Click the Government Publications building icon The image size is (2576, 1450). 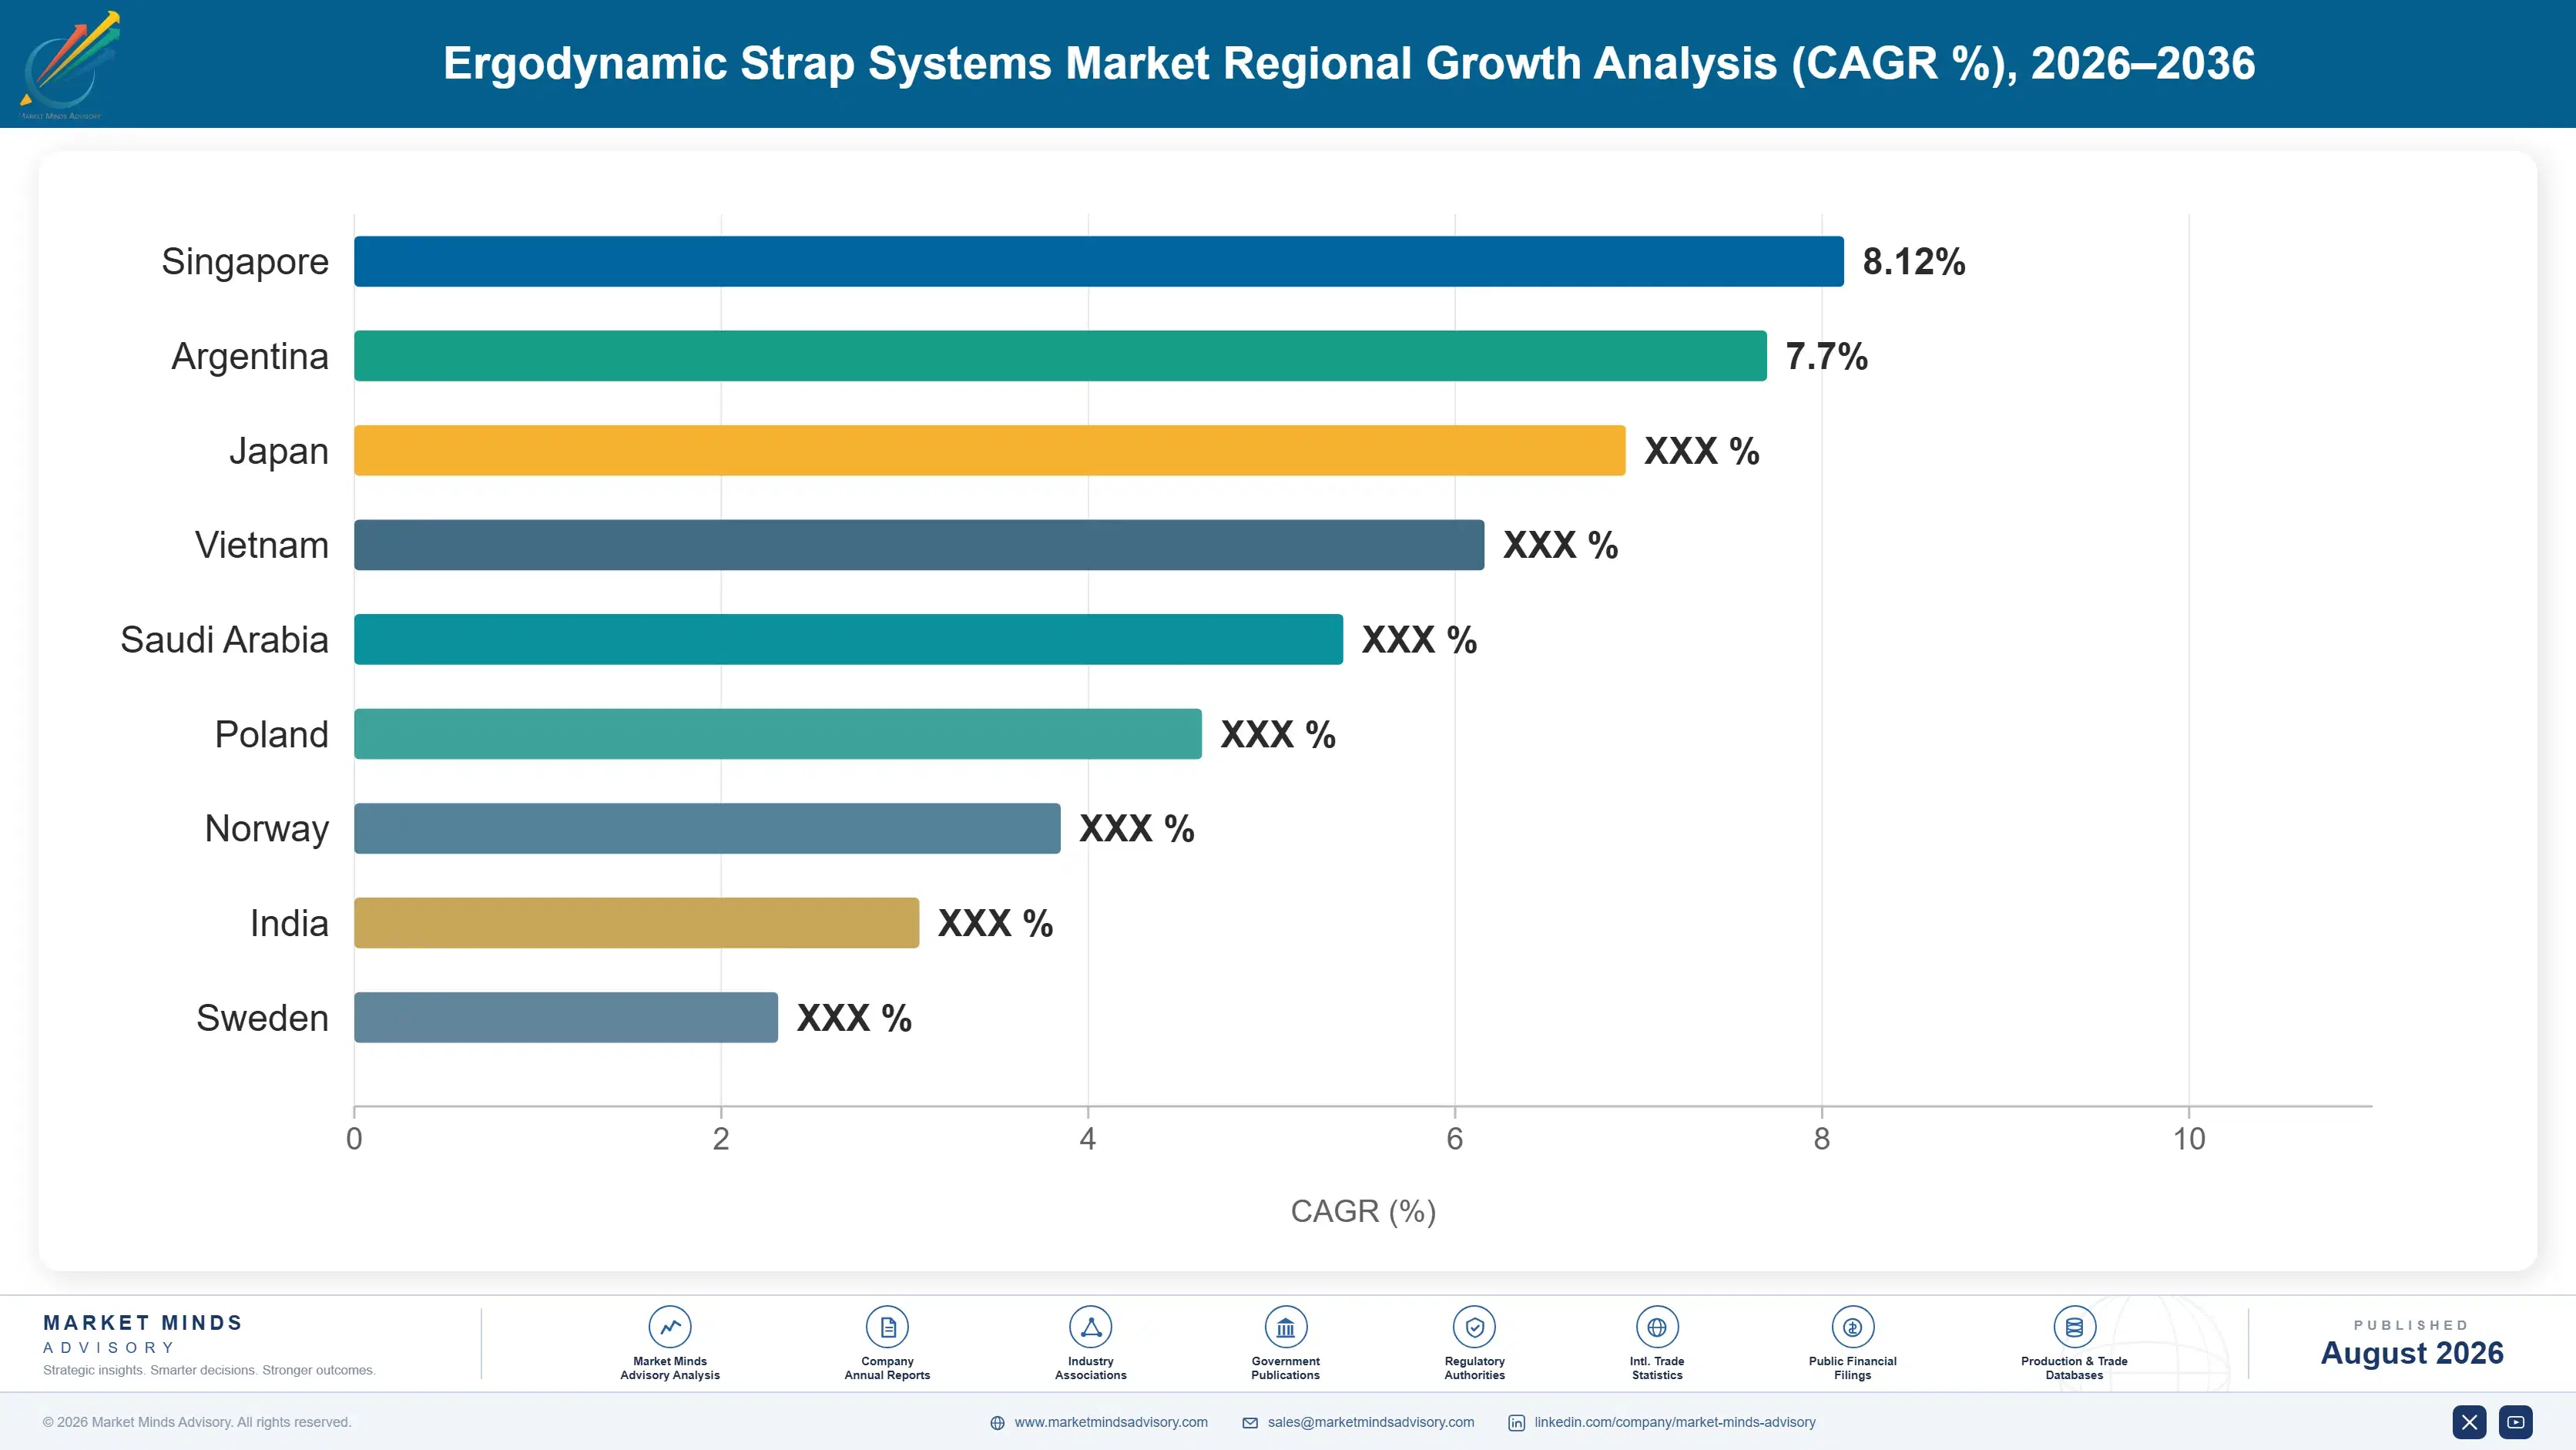(1285, 1327)
